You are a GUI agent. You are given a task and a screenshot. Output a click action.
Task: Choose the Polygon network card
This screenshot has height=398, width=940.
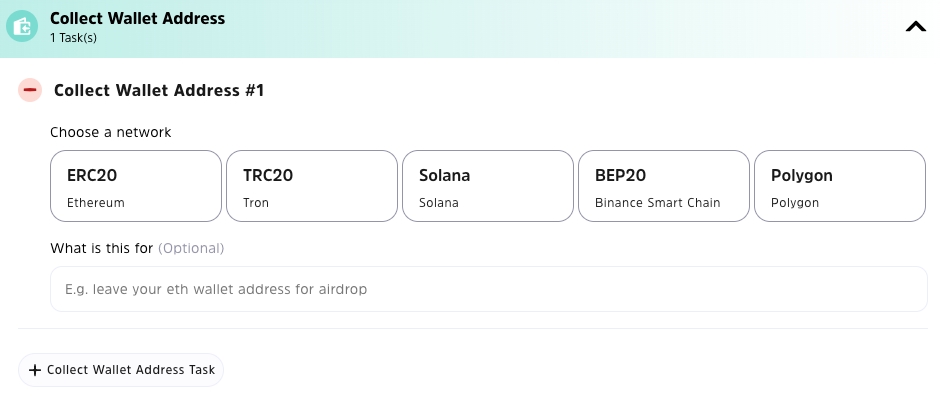point(840,186)
